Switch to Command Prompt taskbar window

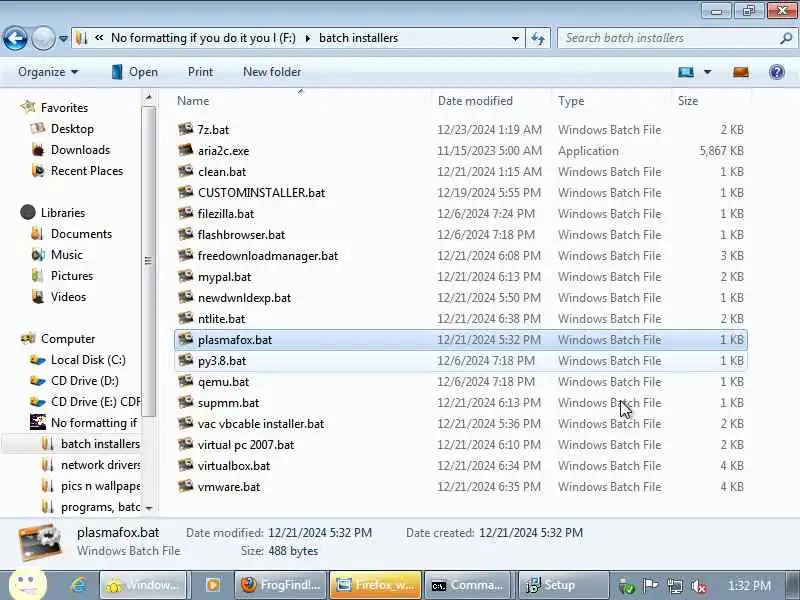[x=469, y=585]
